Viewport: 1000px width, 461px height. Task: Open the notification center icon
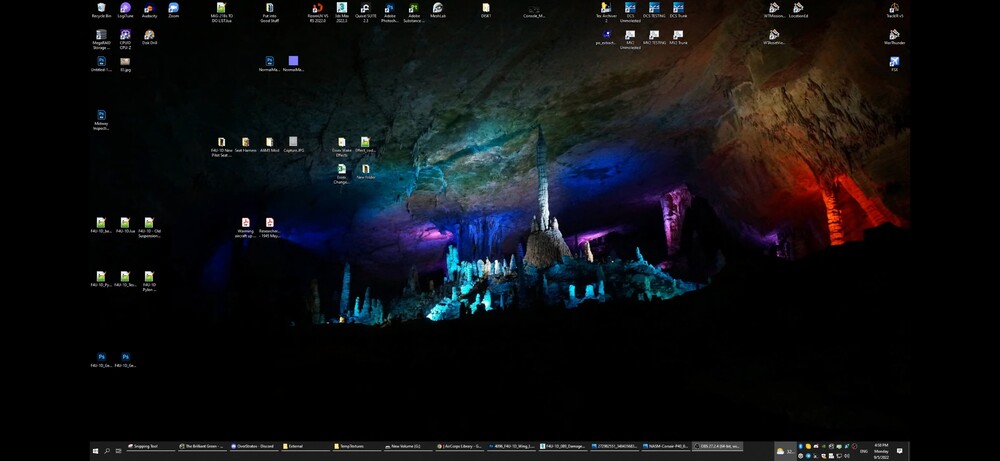click(x=900, y=451)
